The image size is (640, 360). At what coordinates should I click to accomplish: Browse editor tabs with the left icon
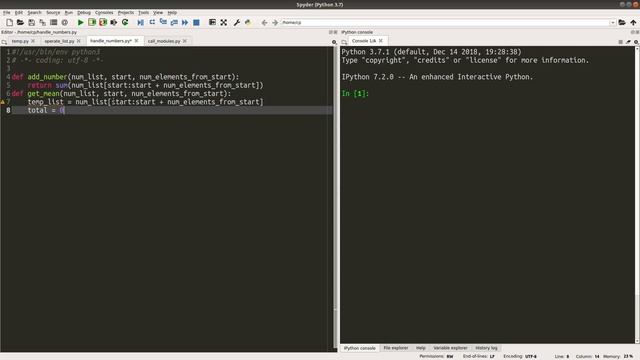point(4,42)
